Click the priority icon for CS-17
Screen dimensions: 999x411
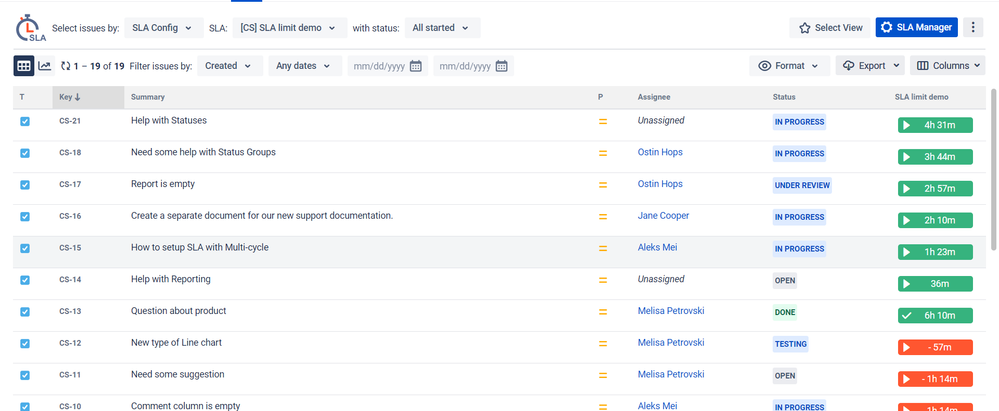(603, 185)
